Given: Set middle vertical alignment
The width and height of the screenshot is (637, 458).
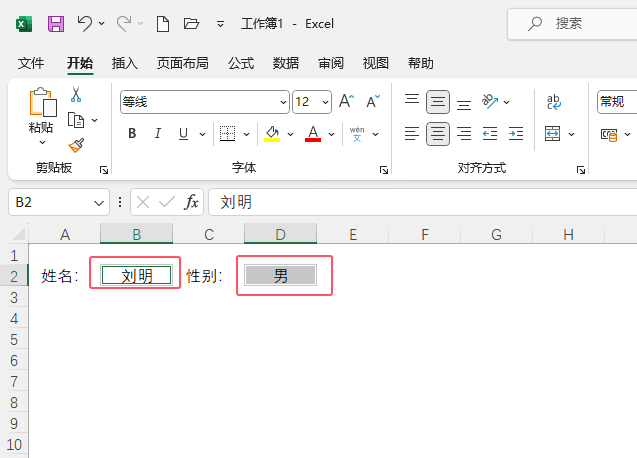Looking at the screenshot, I should (438, 102).
